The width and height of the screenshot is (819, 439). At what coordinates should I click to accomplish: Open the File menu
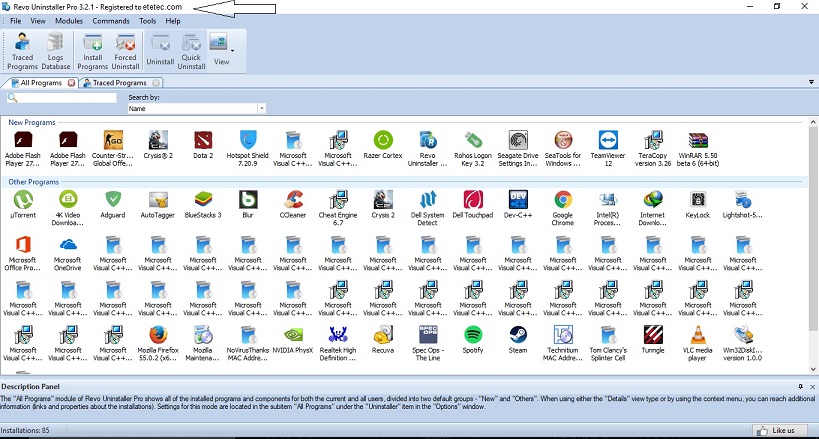coord(16,21)
